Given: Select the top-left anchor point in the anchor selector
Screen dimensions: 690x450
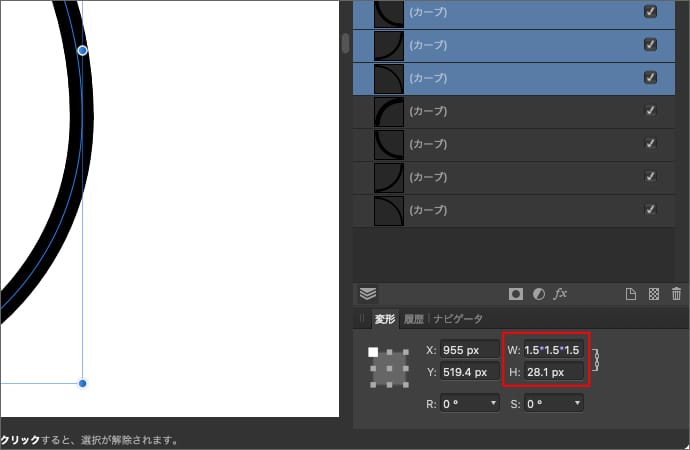Looking at the screenshot, I should pyautogui.click(x=373, y=352).
